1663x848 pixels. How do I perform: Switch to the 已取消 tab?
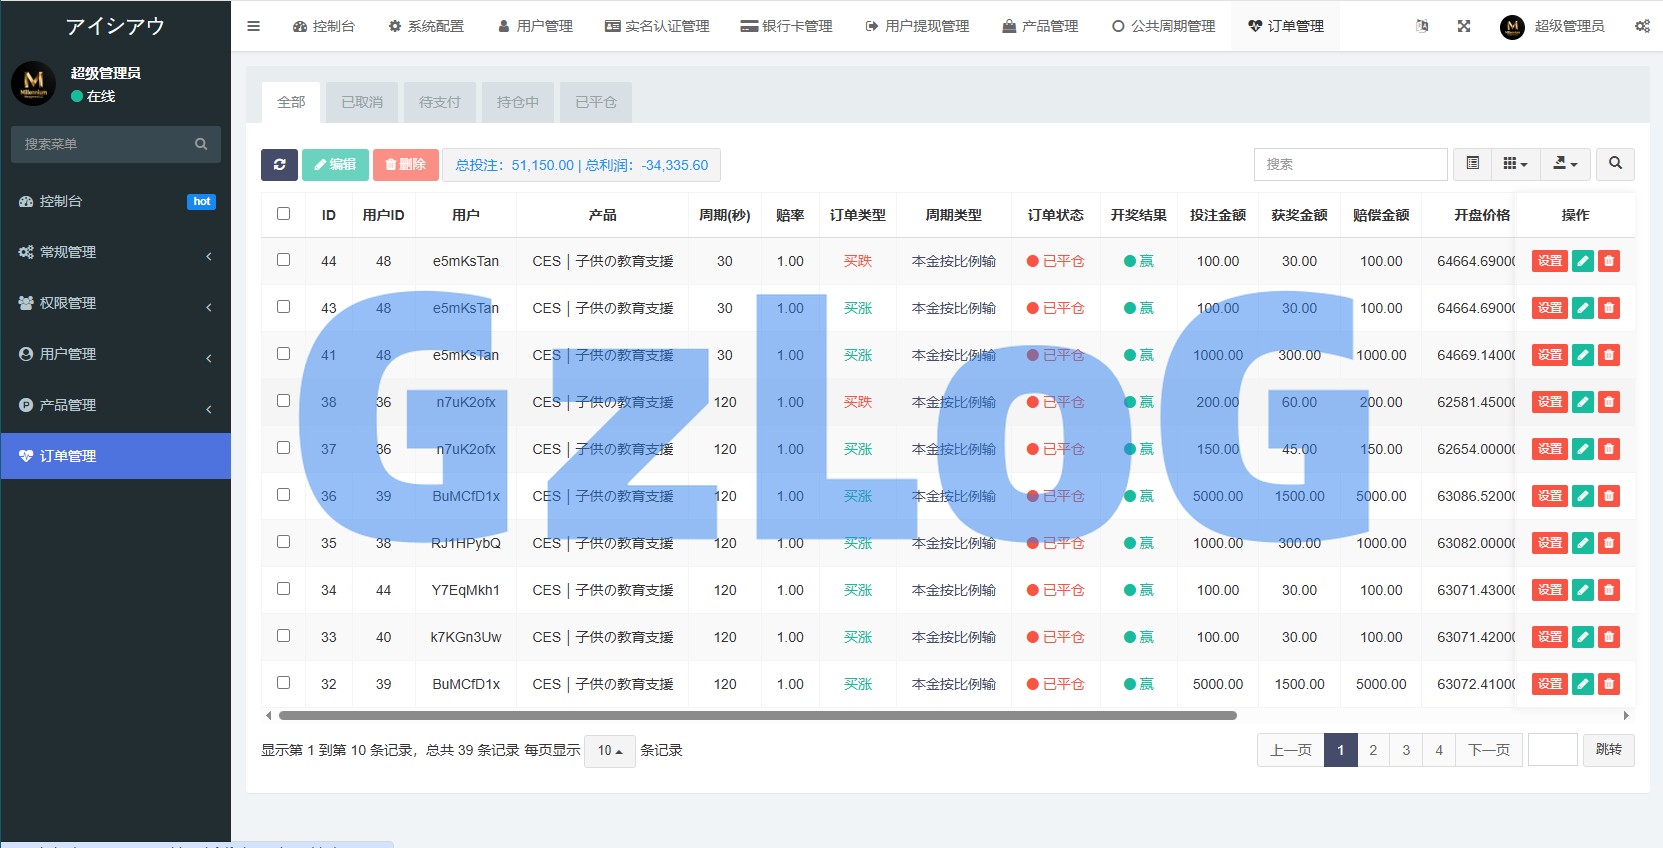coord(362,102)
